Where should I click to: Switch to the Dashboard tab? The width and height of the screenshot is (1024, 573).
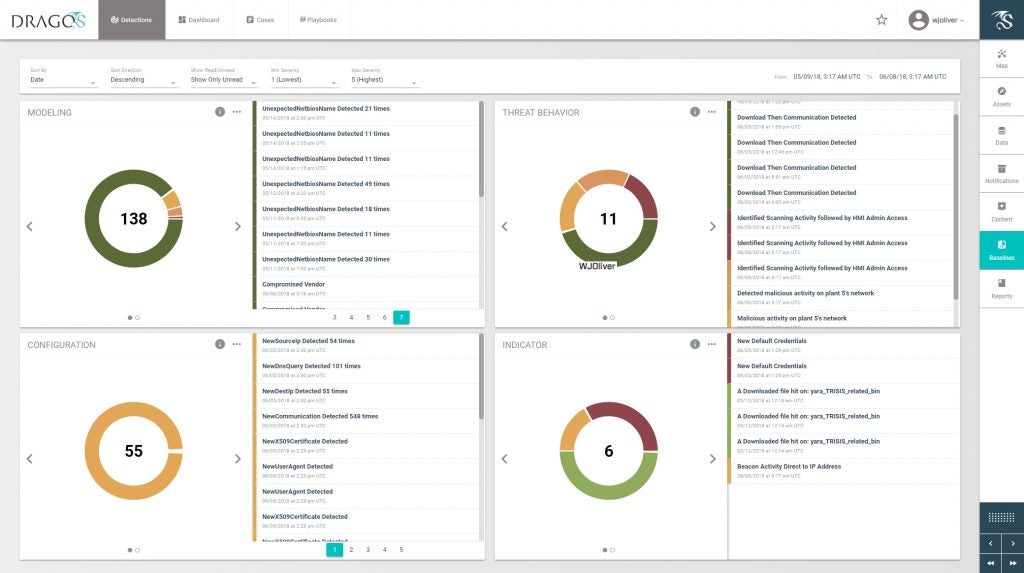tap(199, 20)
